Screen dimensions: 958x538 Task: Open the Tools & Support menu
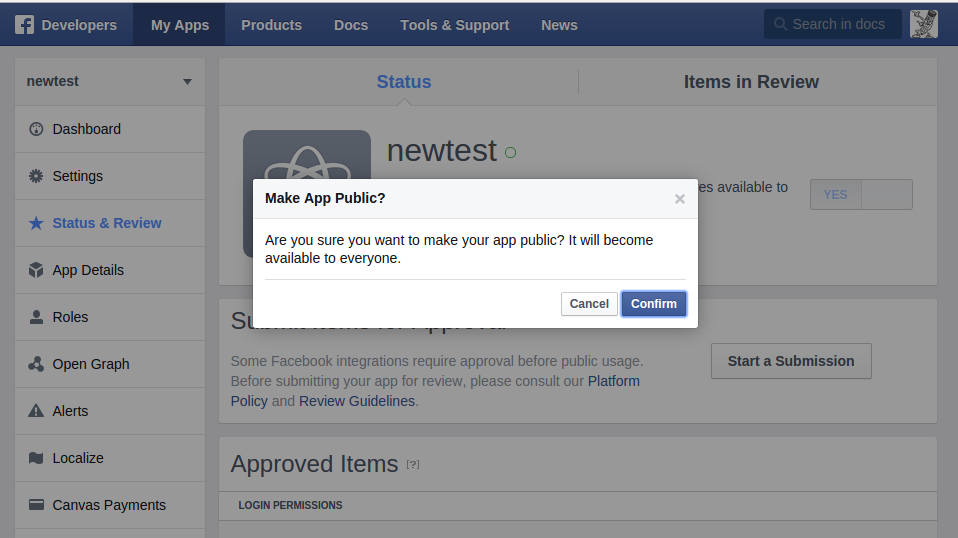[x=455, y=25]
